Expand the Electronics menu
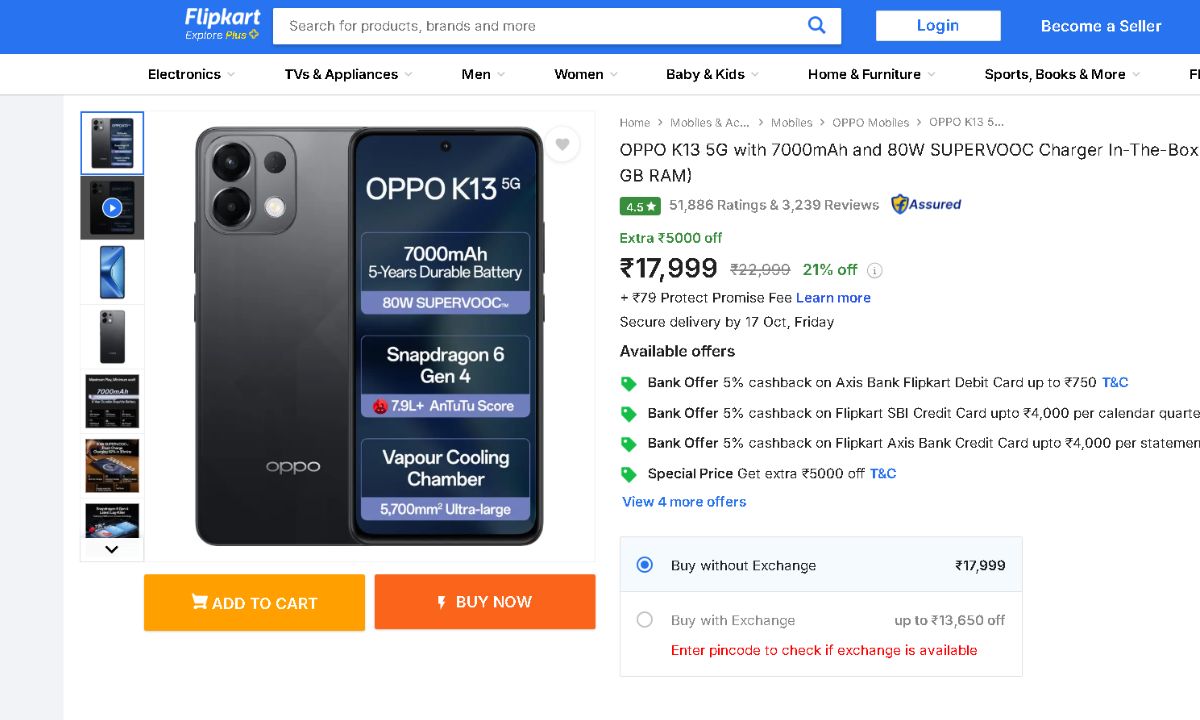This screenshot has width=1200, height=720. [x=191, y=74]
